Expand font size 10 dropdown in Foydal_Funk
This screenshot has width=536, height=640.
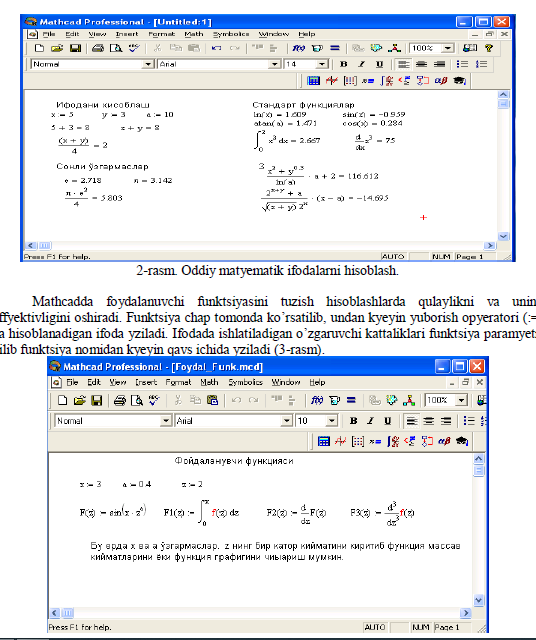tap(331, 421)
